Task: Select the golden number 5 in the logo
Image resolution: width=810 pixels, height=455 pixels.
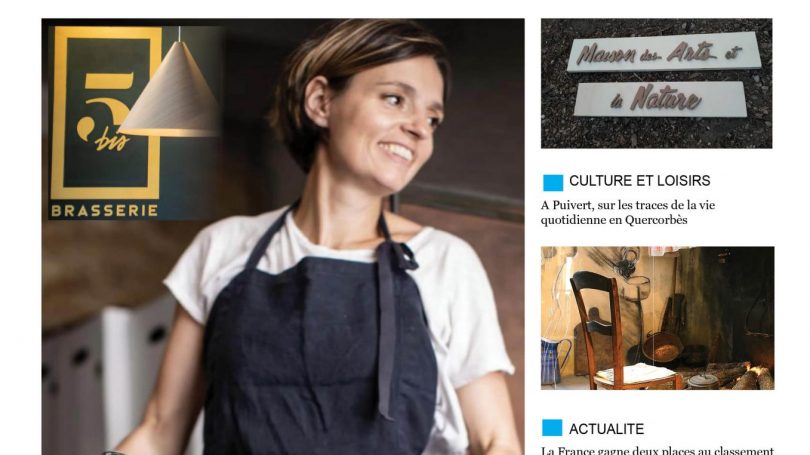Action: point(105,106)
